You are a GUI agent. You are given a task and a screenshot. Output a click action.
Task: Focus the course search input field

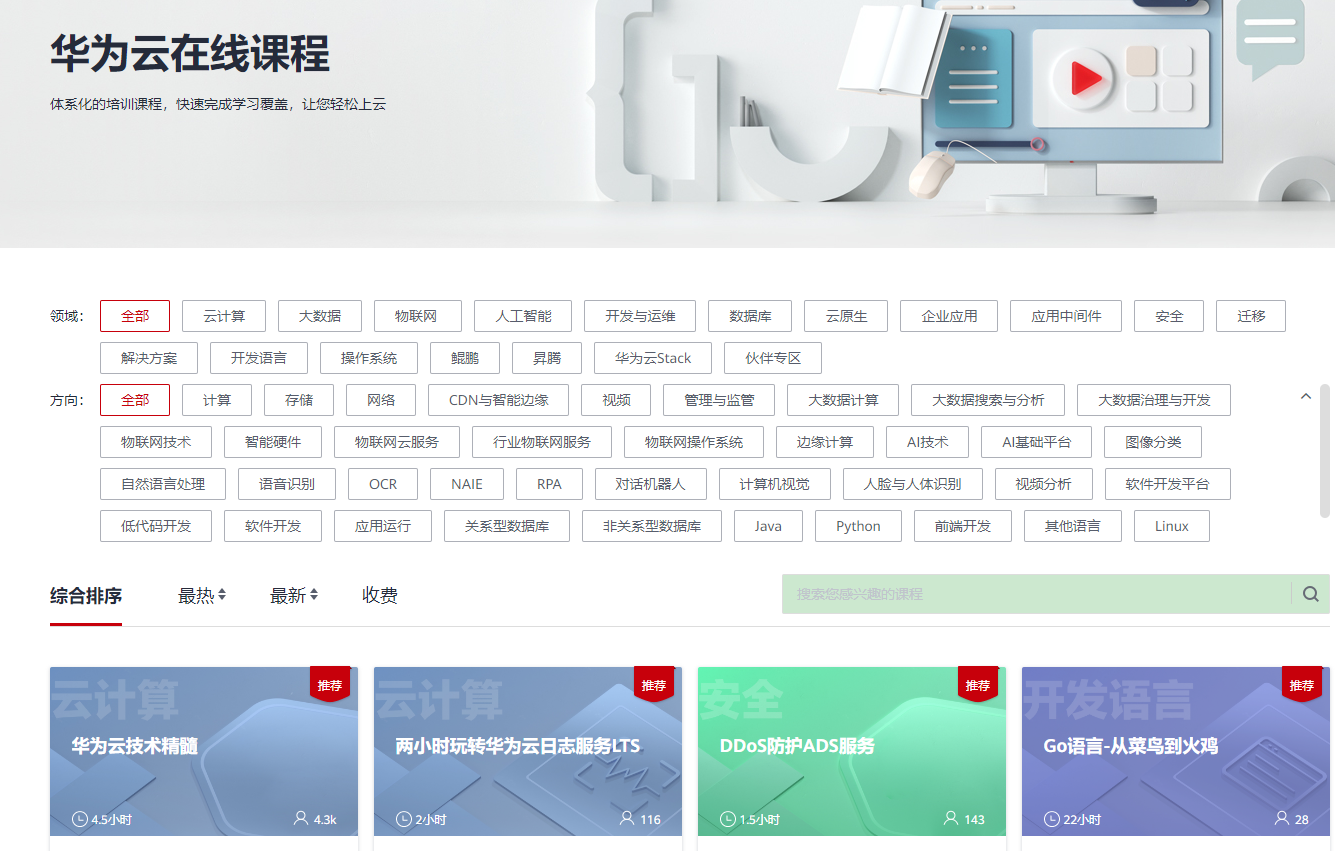1036,594
